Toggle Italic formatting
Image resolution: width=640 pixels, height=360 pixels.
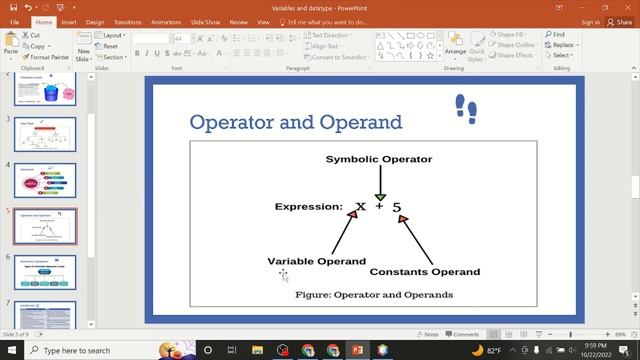pyautogui.click(x=147, y=53)
